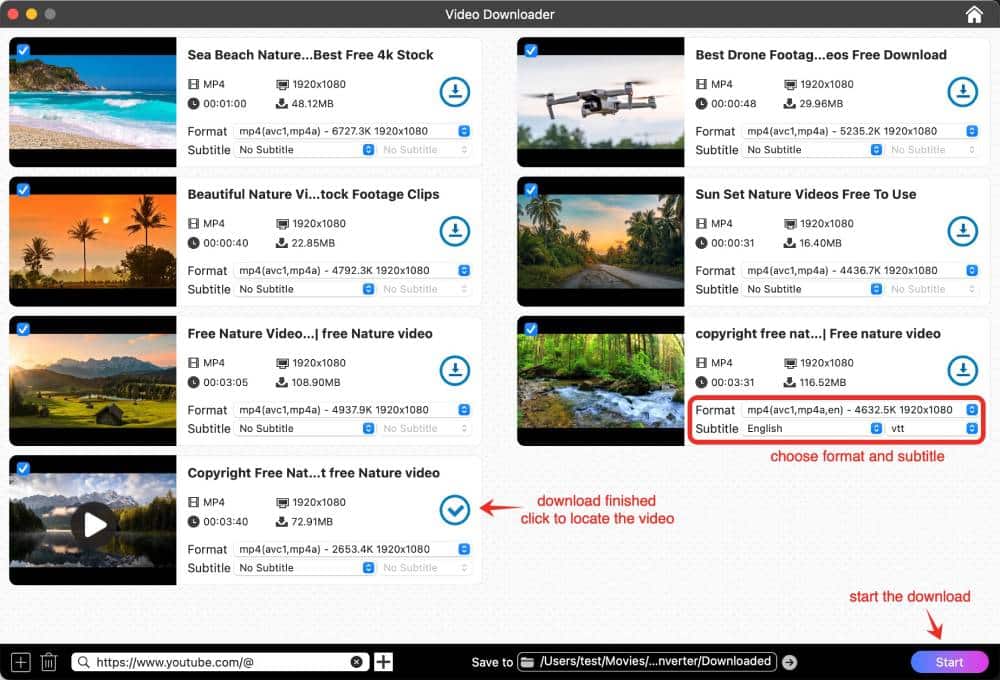Screen dimensions: 1000x680
Task: Download the Best Drone Footage video
Action: coord(963,91)
